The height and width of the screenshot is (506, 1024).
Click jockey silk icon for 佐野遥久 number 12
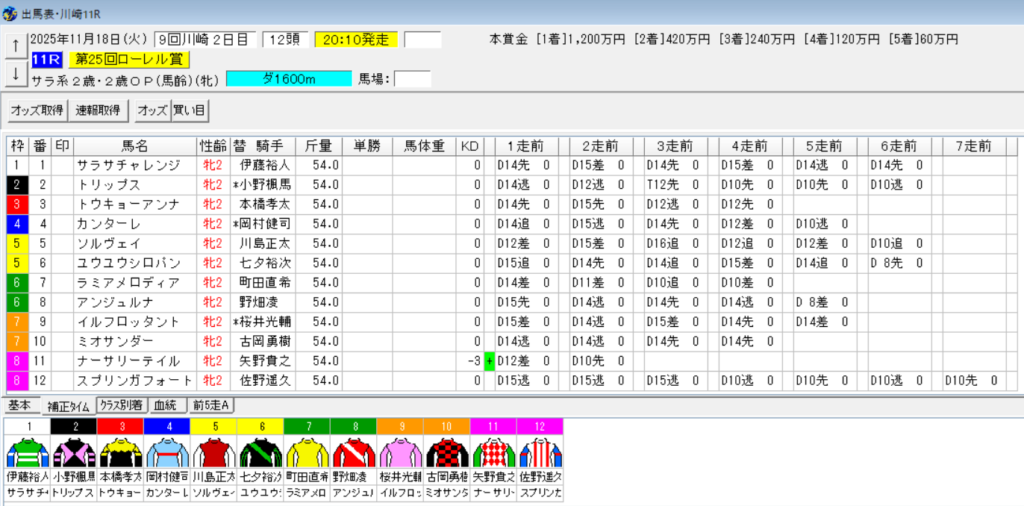[x=540, y=452]
